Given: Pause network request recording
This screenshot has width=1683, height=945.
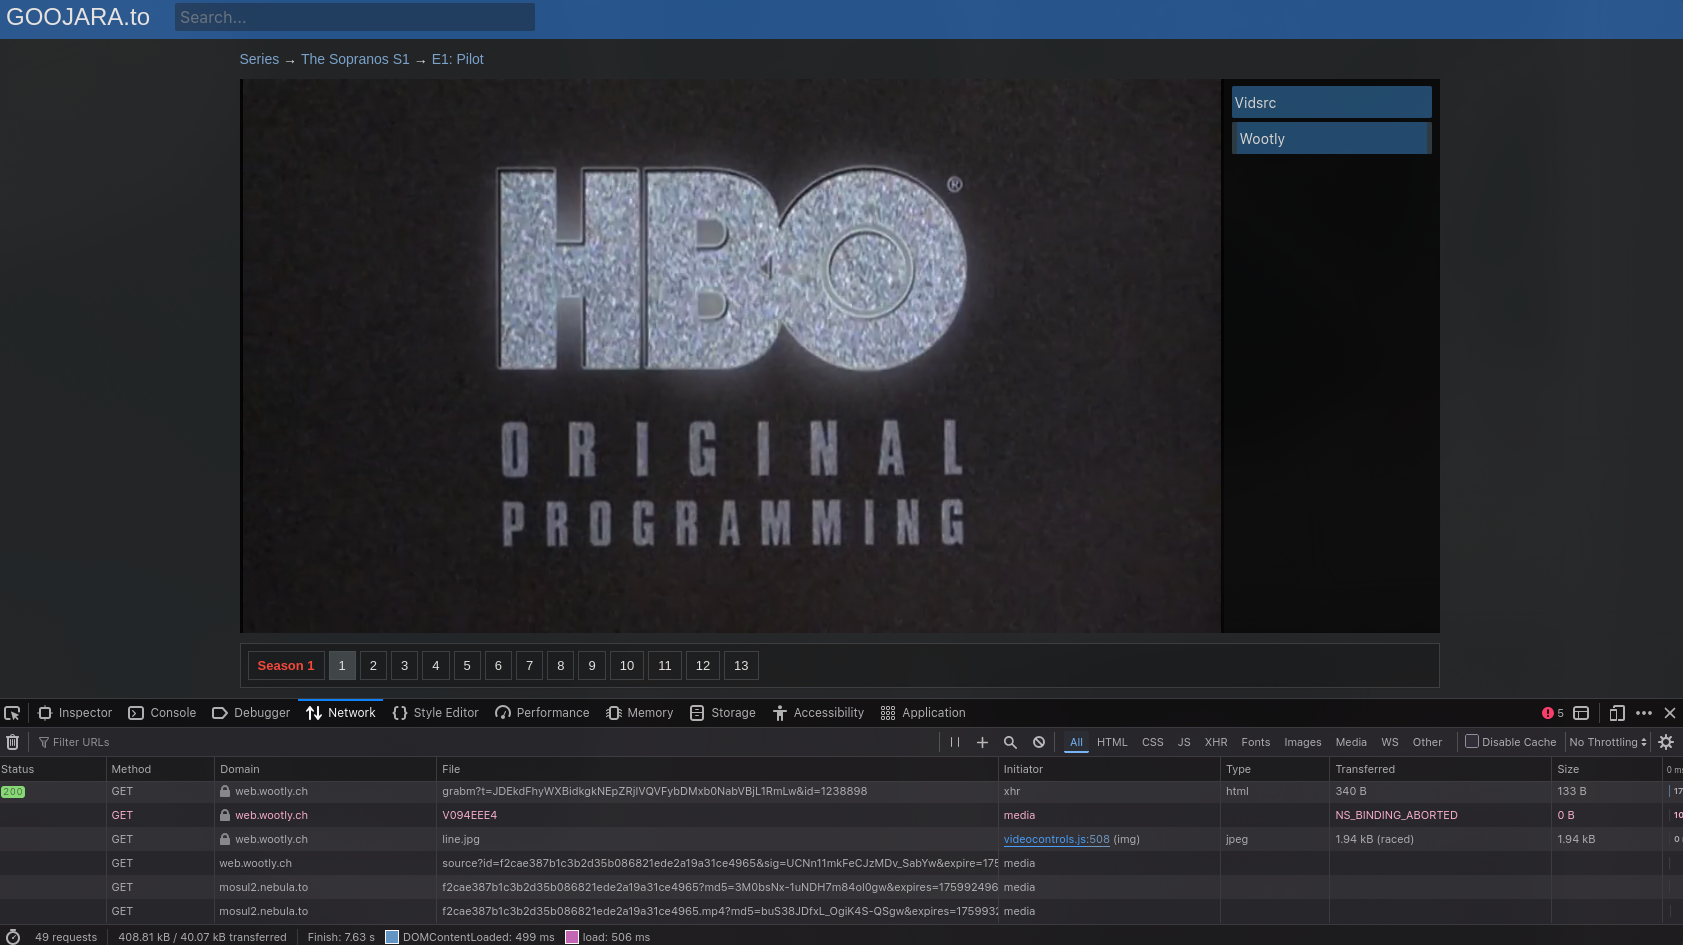Looking at the screenshot, I should point(955,742).
